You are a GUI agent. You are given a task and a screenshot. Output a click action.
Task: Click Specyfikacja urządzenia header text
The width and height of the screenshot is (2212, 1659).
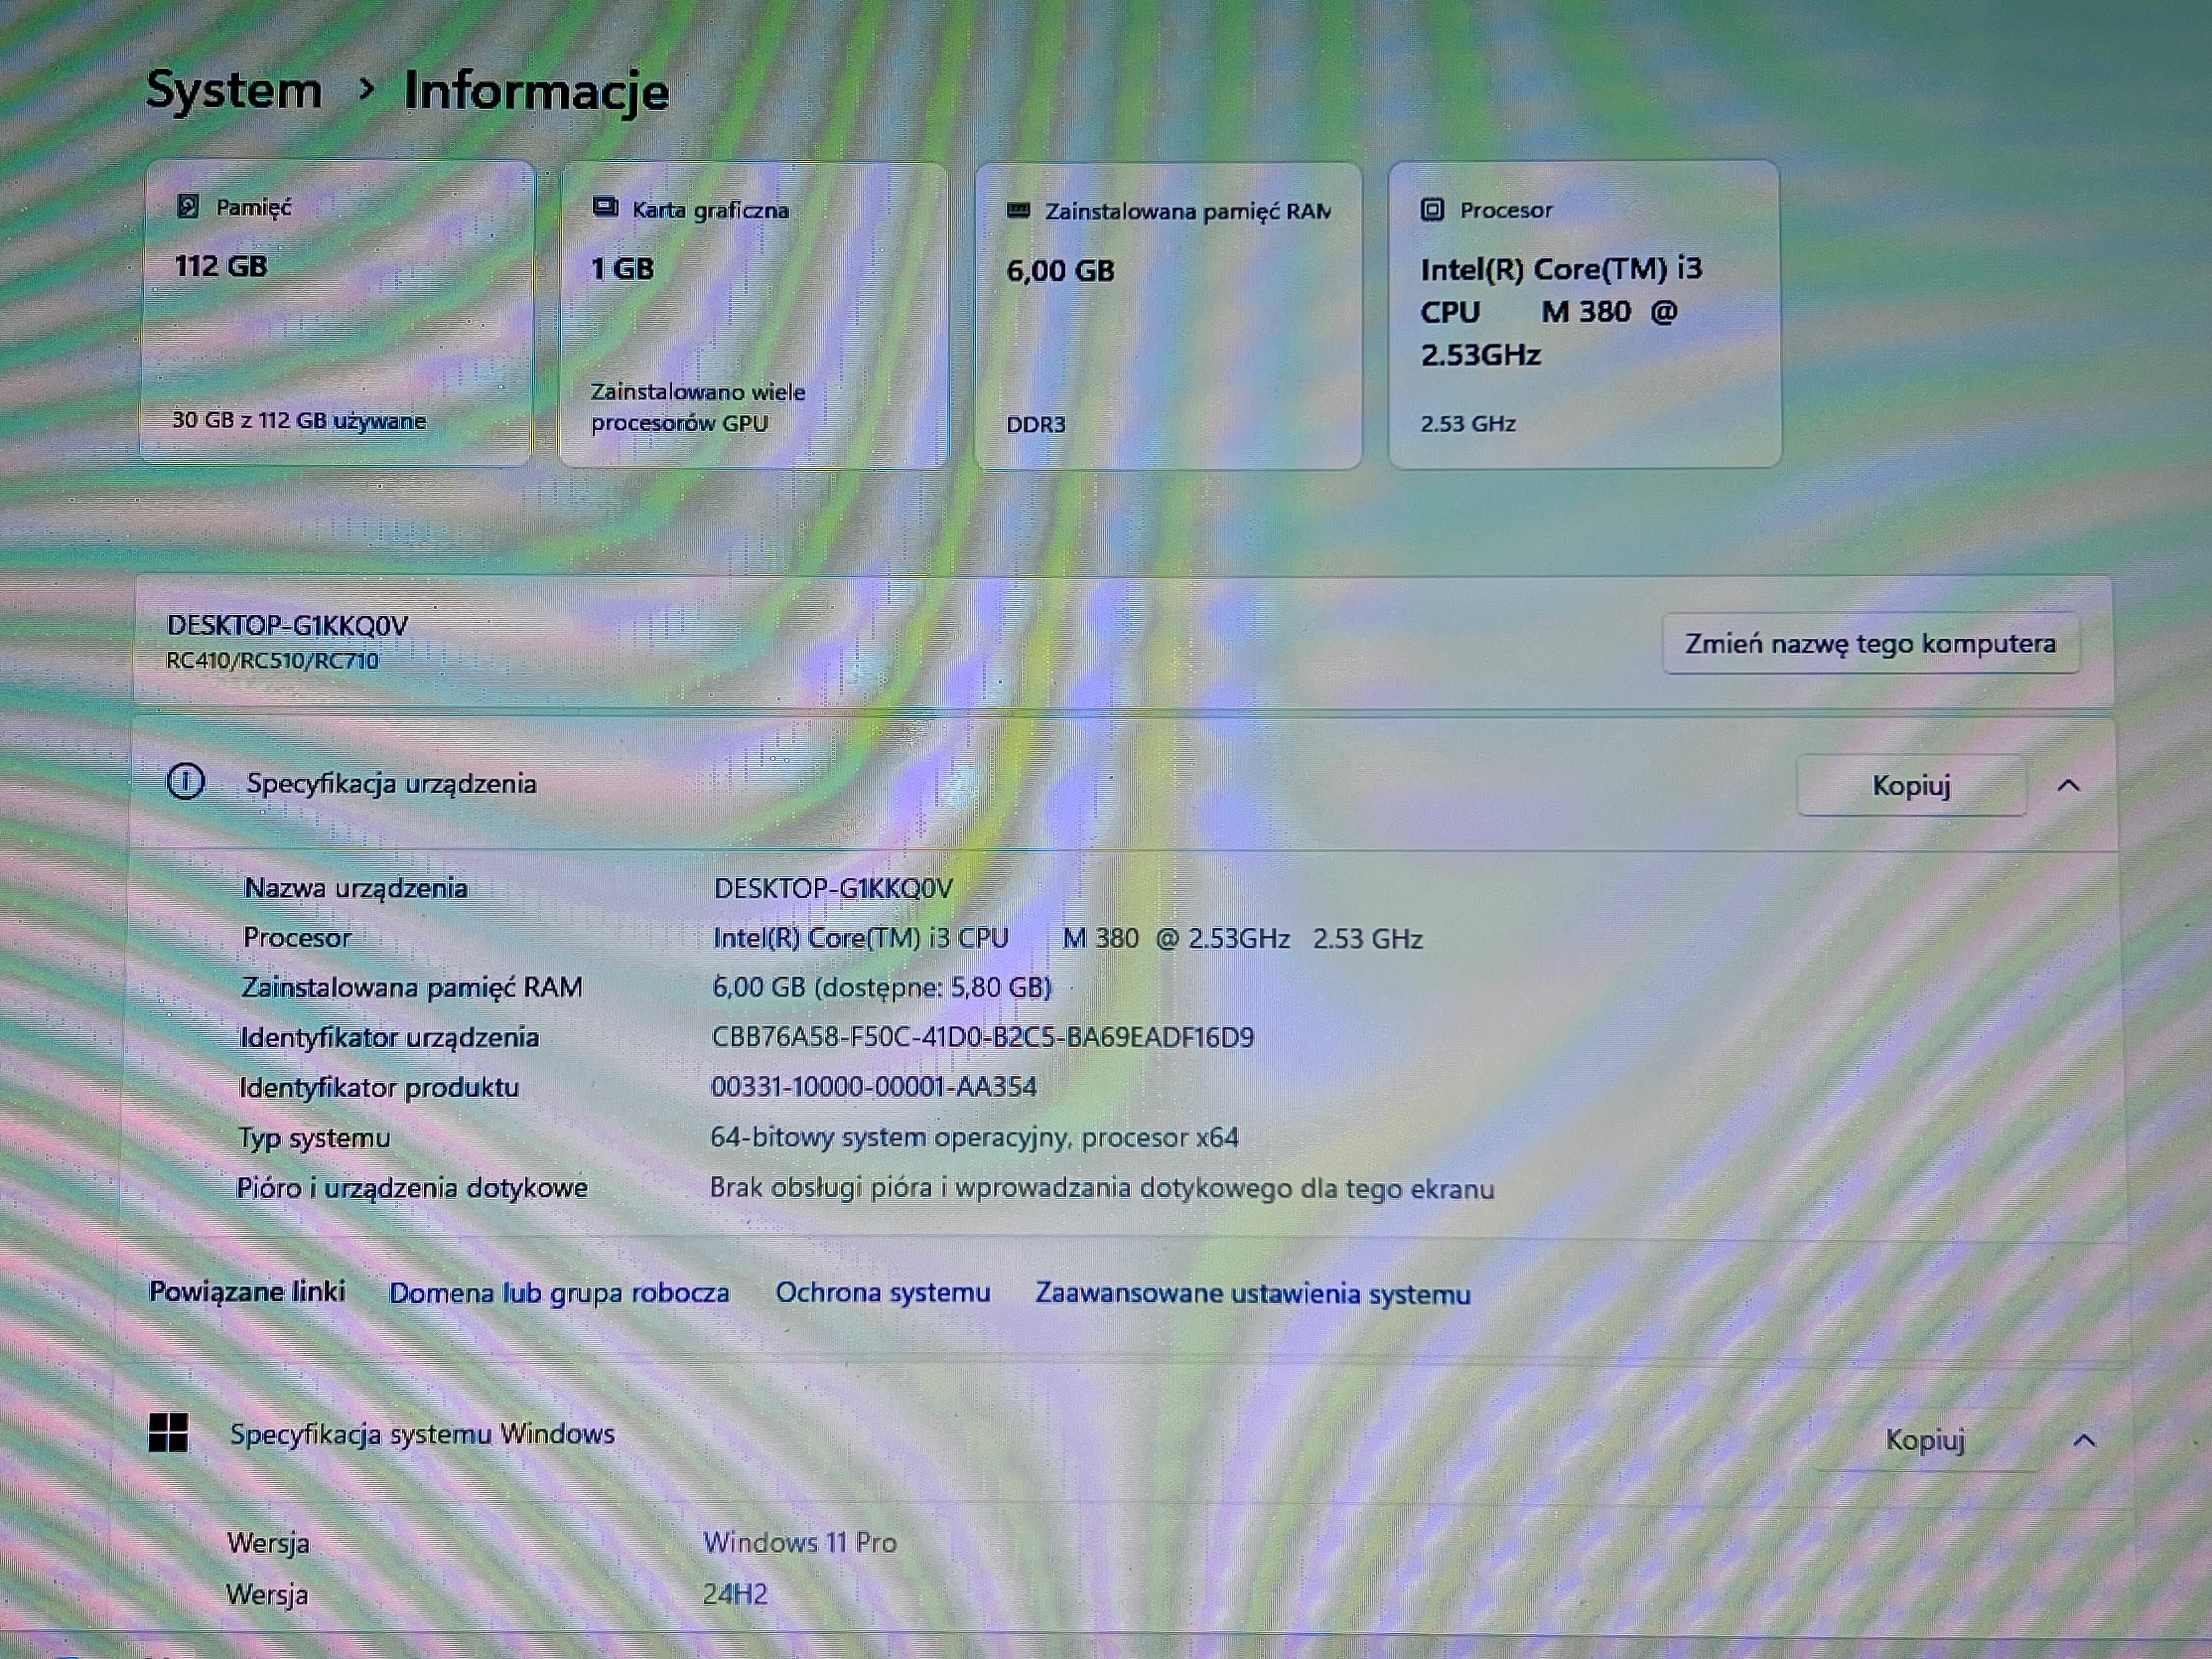pos(391,783)
